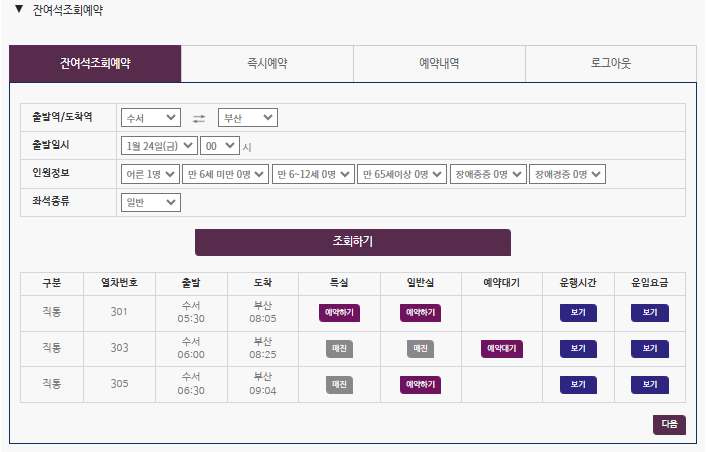Click the 09:04 arrival time
This screenshot has width=707, height=452.
point(262,391)
